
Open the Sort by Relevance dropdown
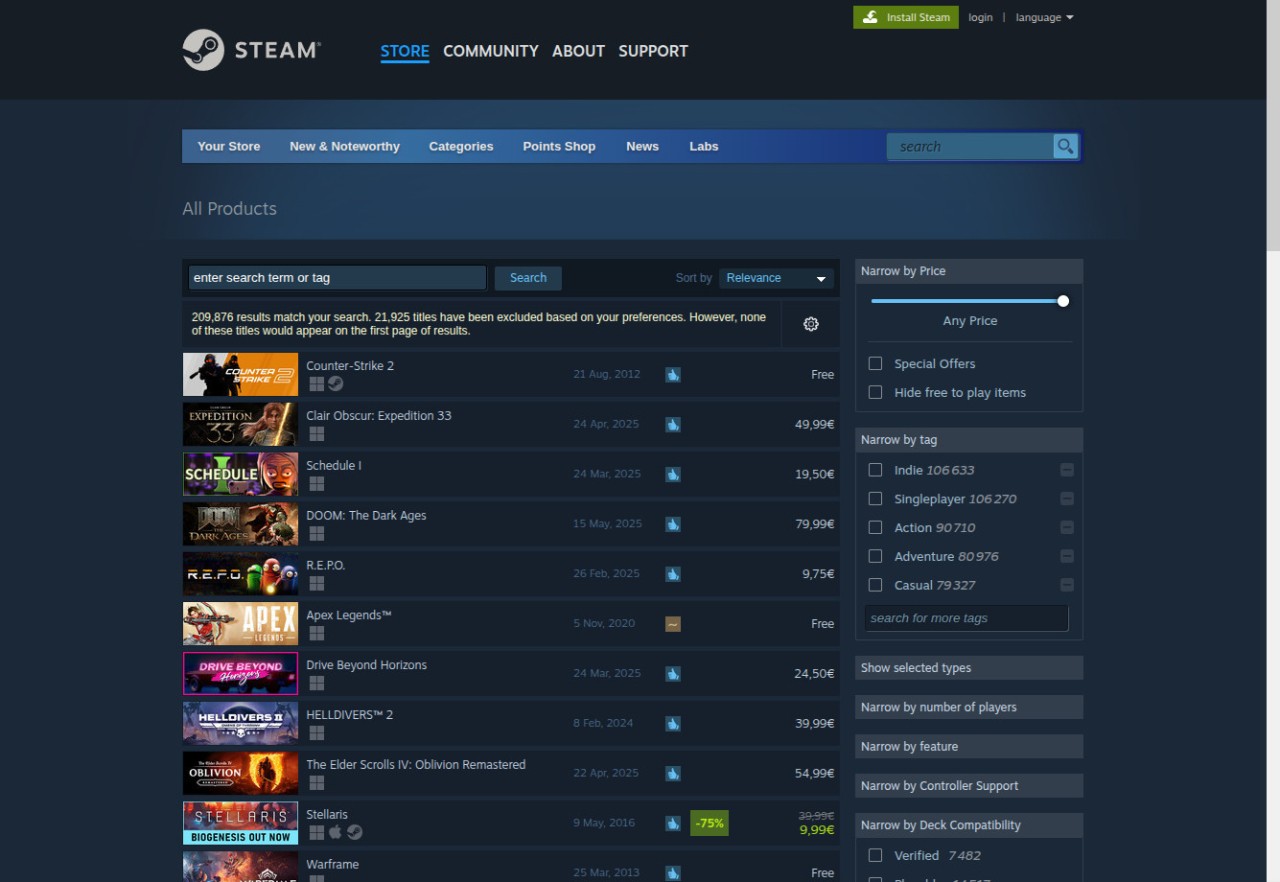pos(776,278)
